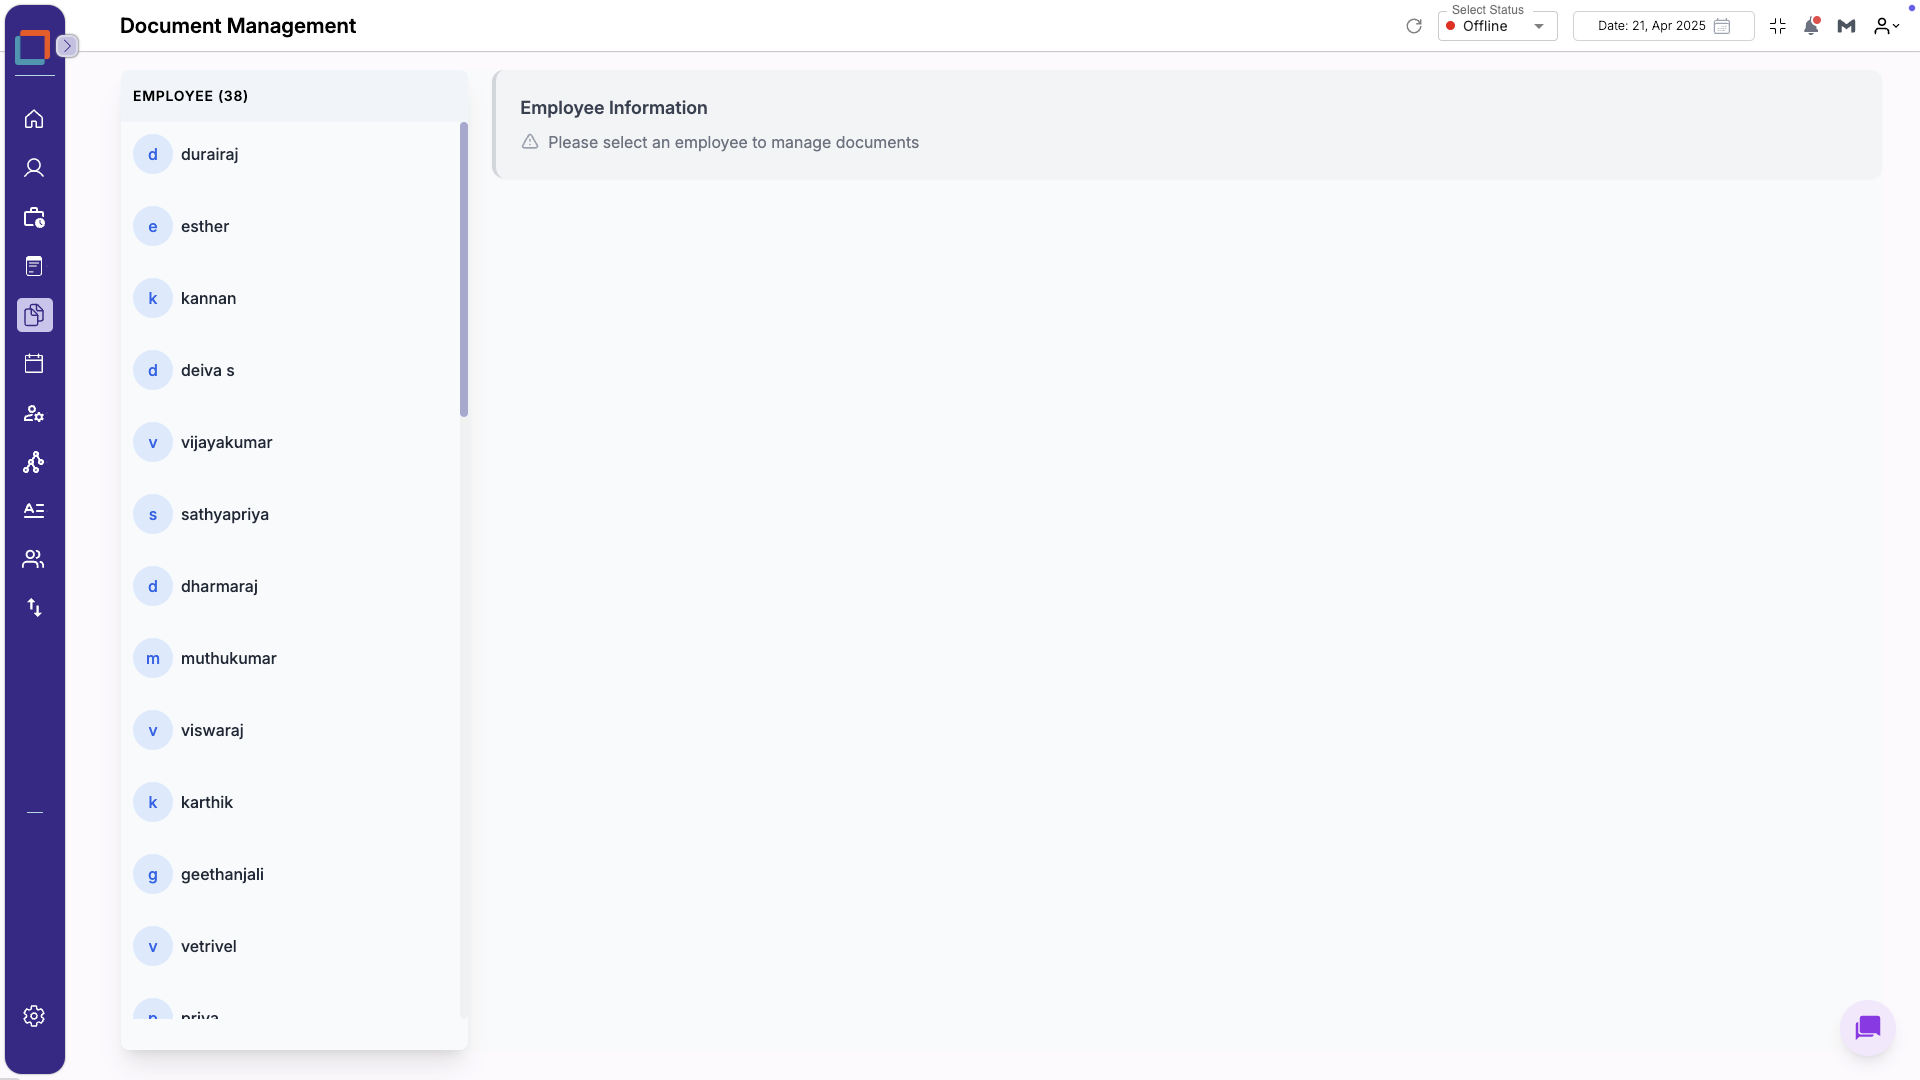Screen dimensions: 1920x1080
Task: Click the employee list scrollbar
Action: [x=464, y=270]
